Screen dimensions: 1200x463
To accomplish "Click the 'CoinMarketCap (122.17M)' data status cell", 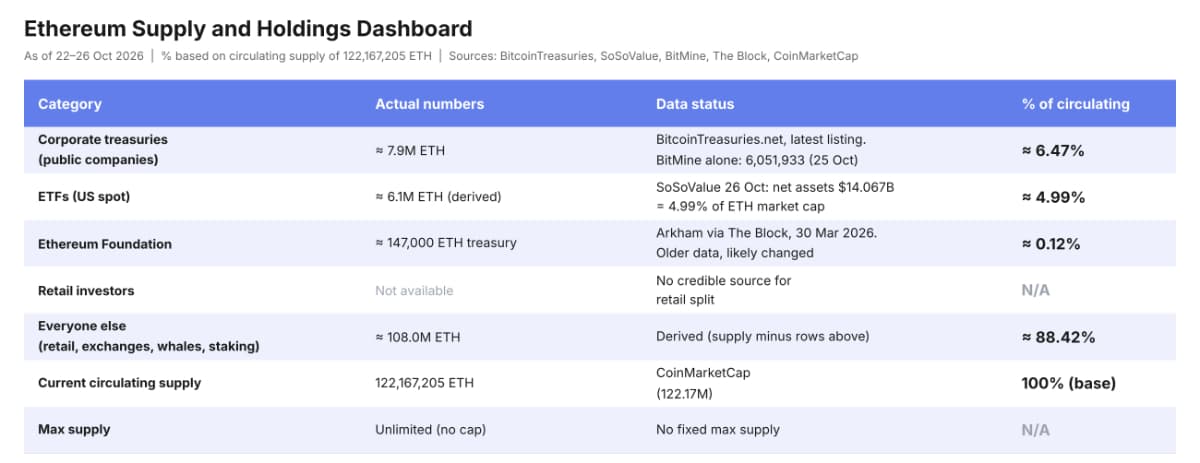I will (x=703, y=383).
